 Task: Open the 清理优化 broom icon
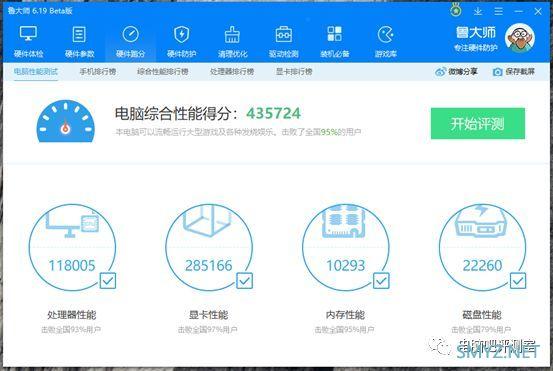(232, 34)
